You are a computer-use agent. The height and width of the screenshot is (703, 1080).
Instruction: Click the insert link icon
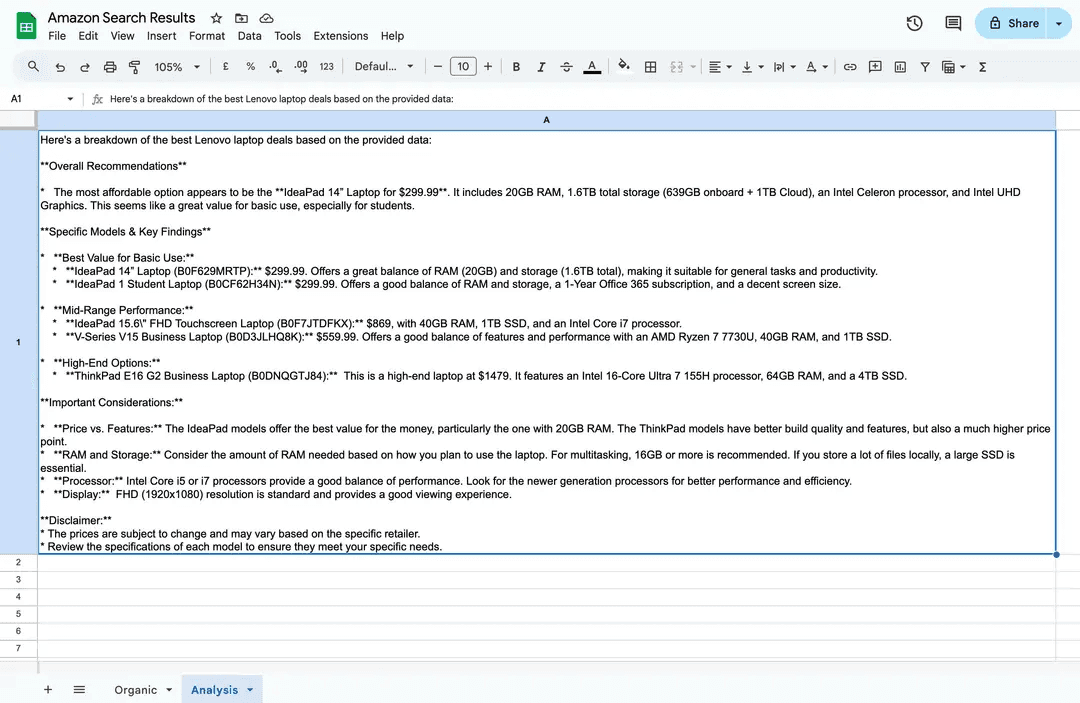click(x=850, y=67)
